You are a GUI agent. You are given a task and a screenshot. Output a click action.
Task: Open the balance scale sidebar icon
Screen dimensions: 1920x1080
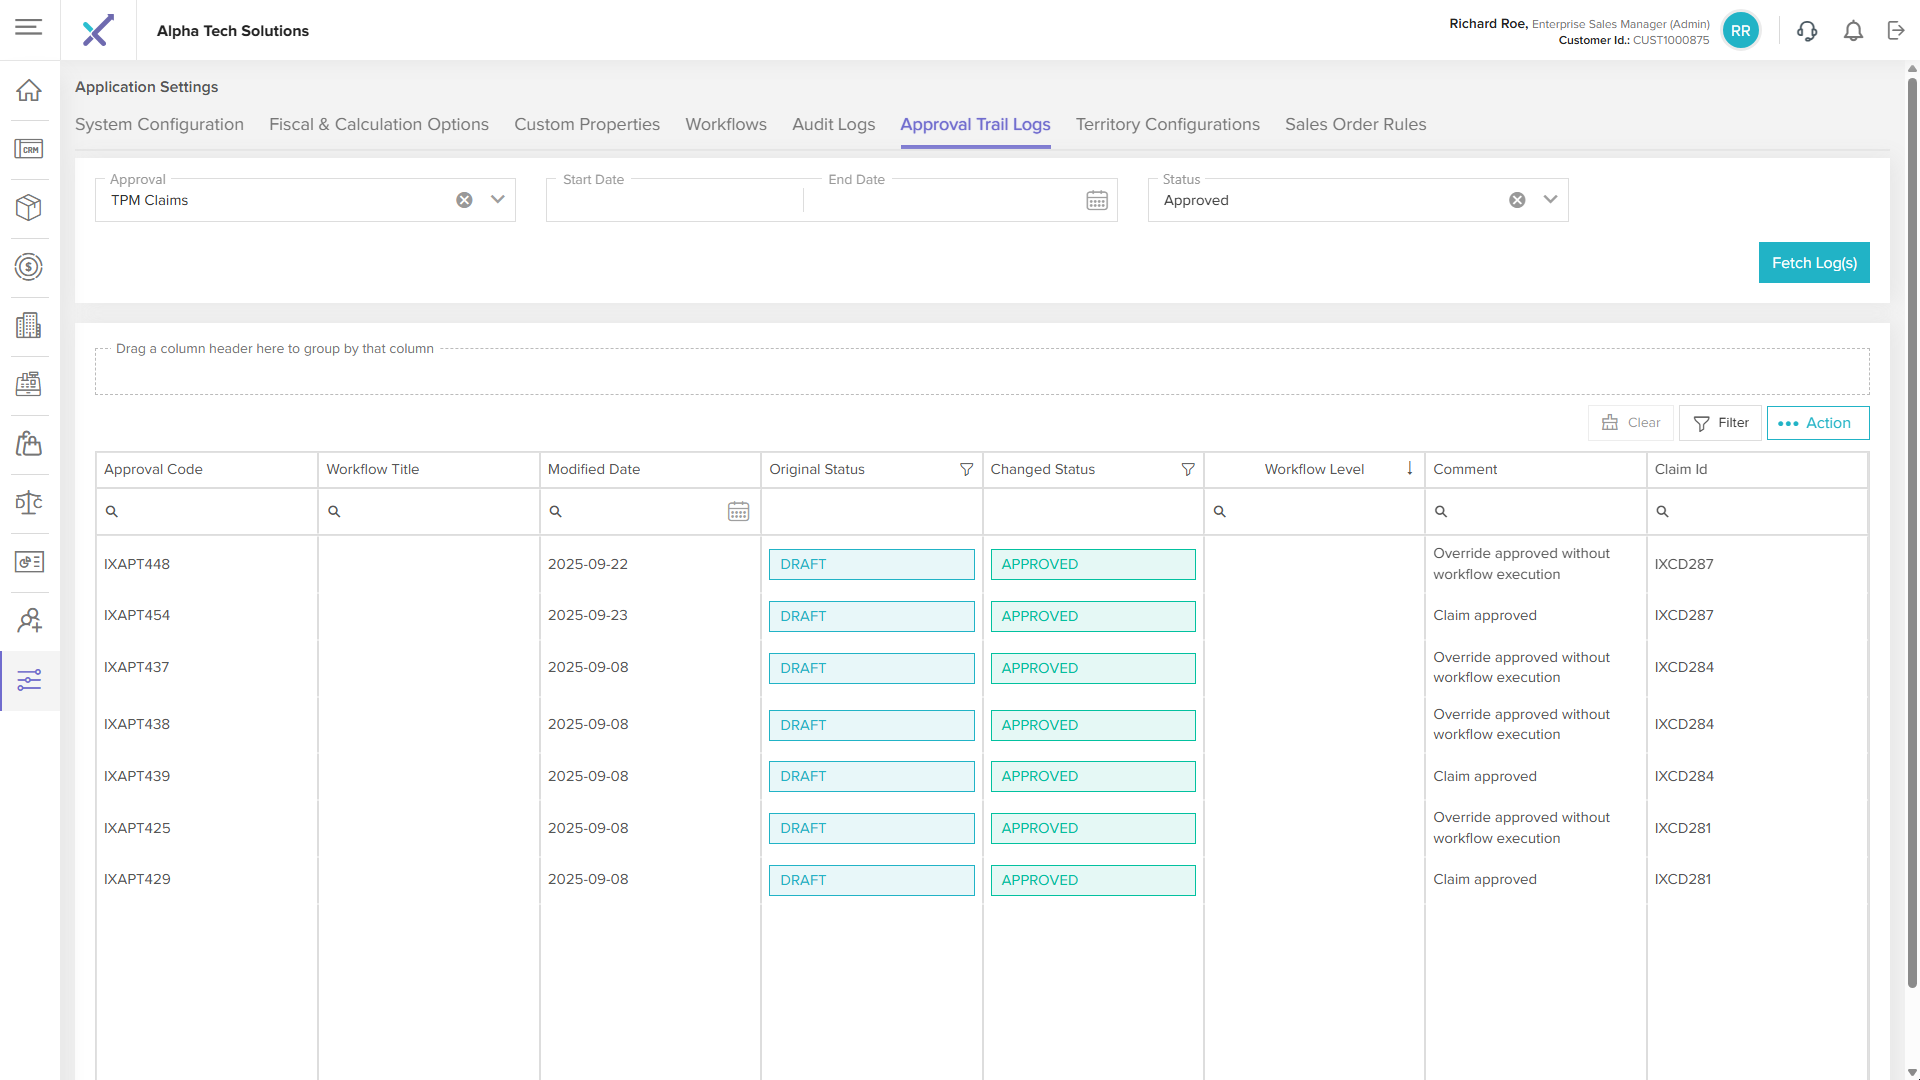tap(29, 503)
